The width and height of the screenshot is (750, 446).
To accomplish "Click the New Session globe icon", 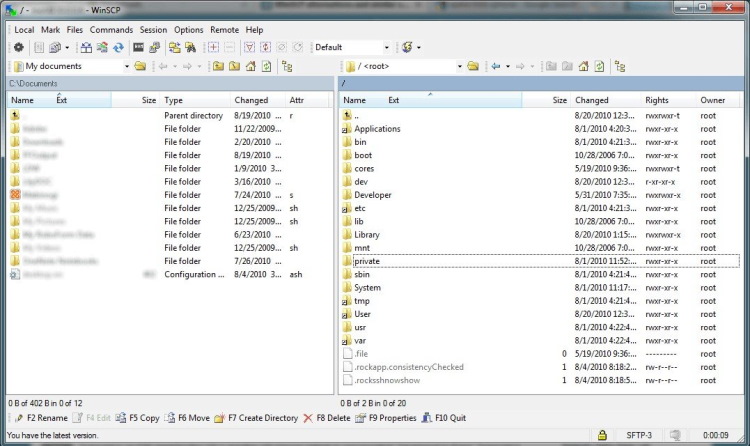I will [x=407, y=47].
